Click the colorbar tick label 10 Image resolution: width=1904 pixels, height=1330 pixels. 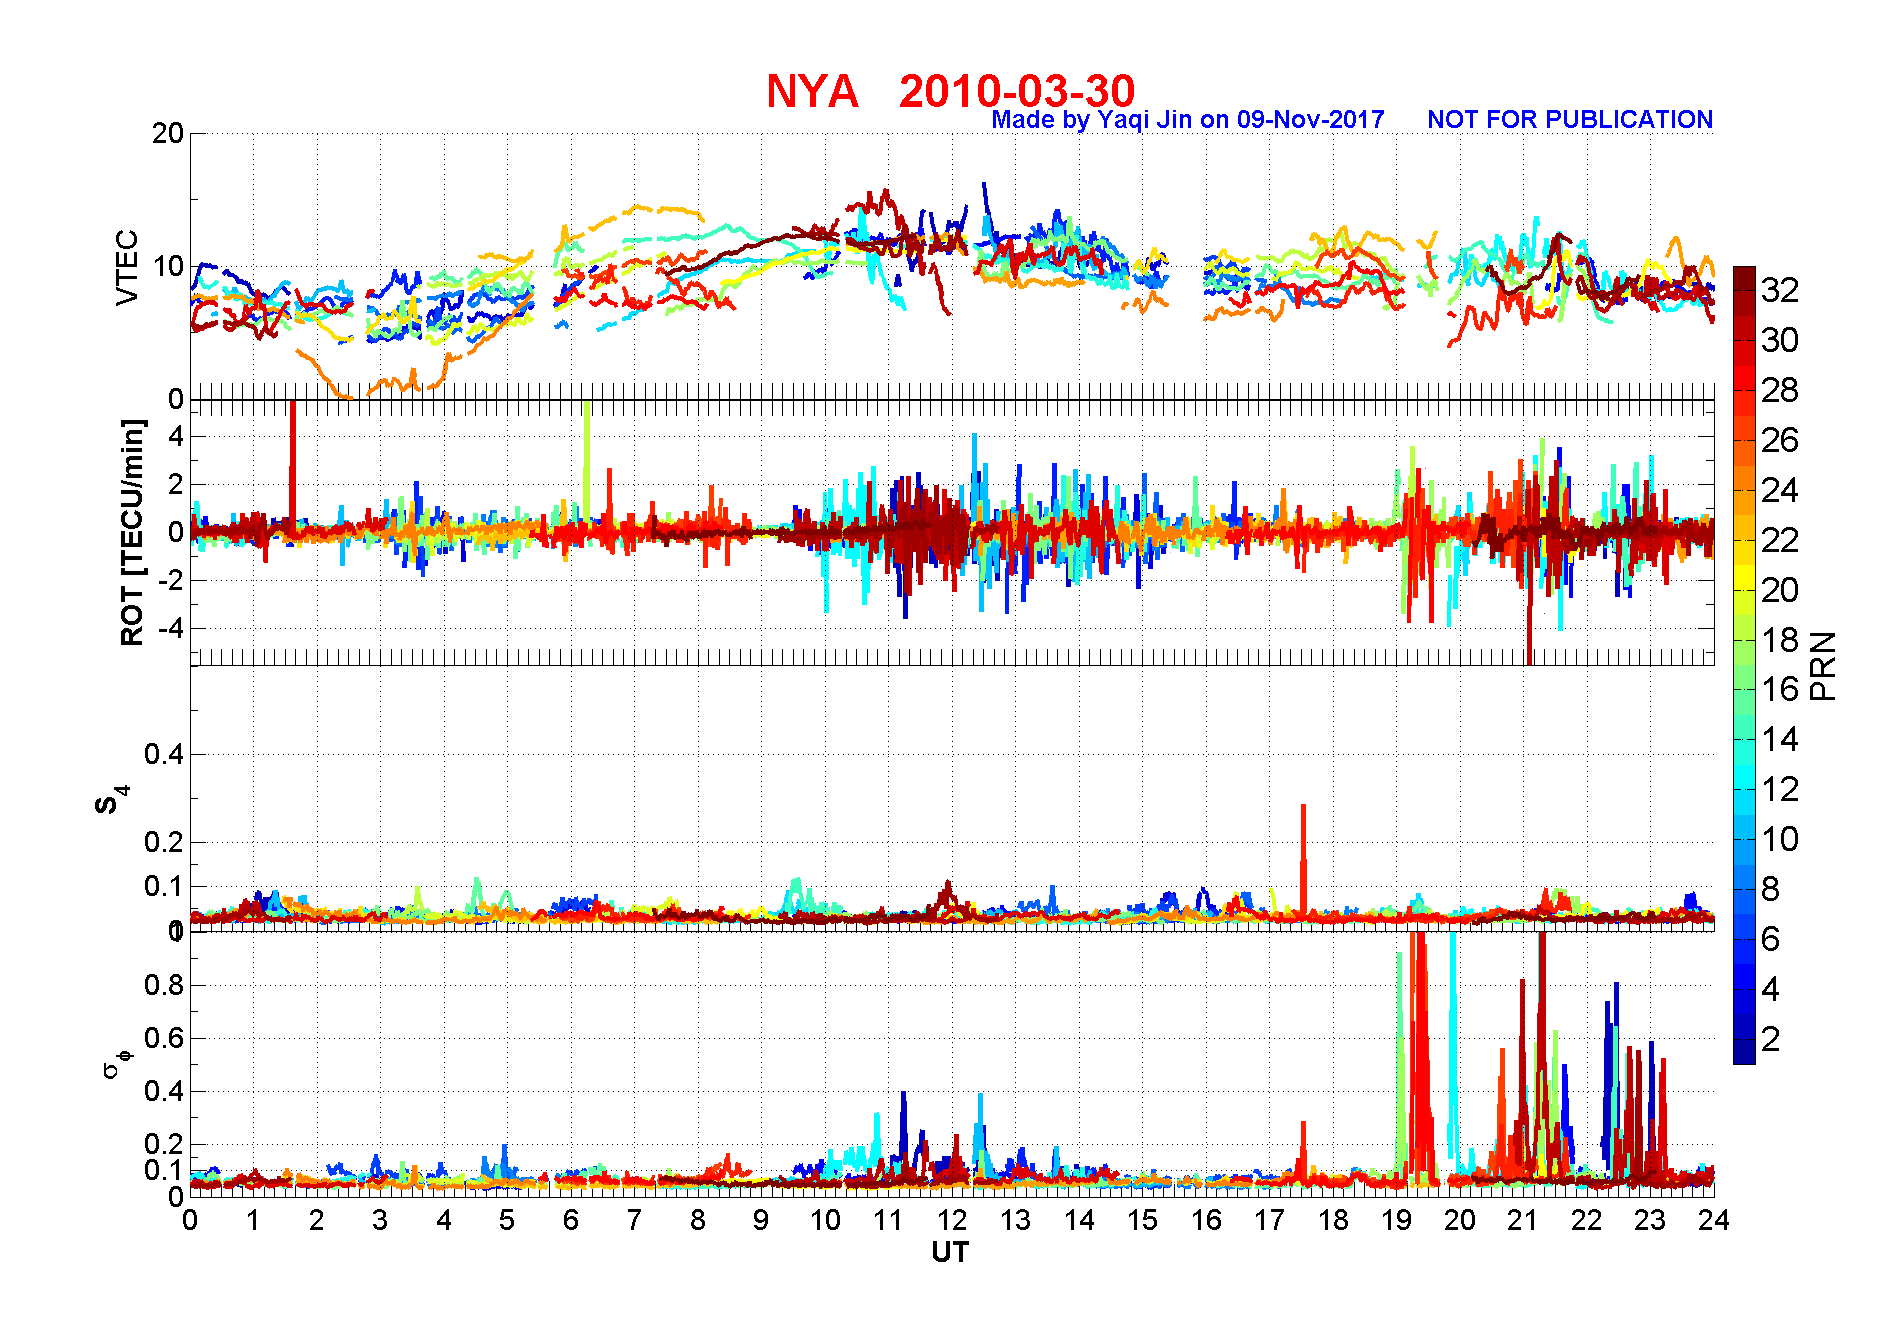pyautogui.click(x=1780, y=839)
